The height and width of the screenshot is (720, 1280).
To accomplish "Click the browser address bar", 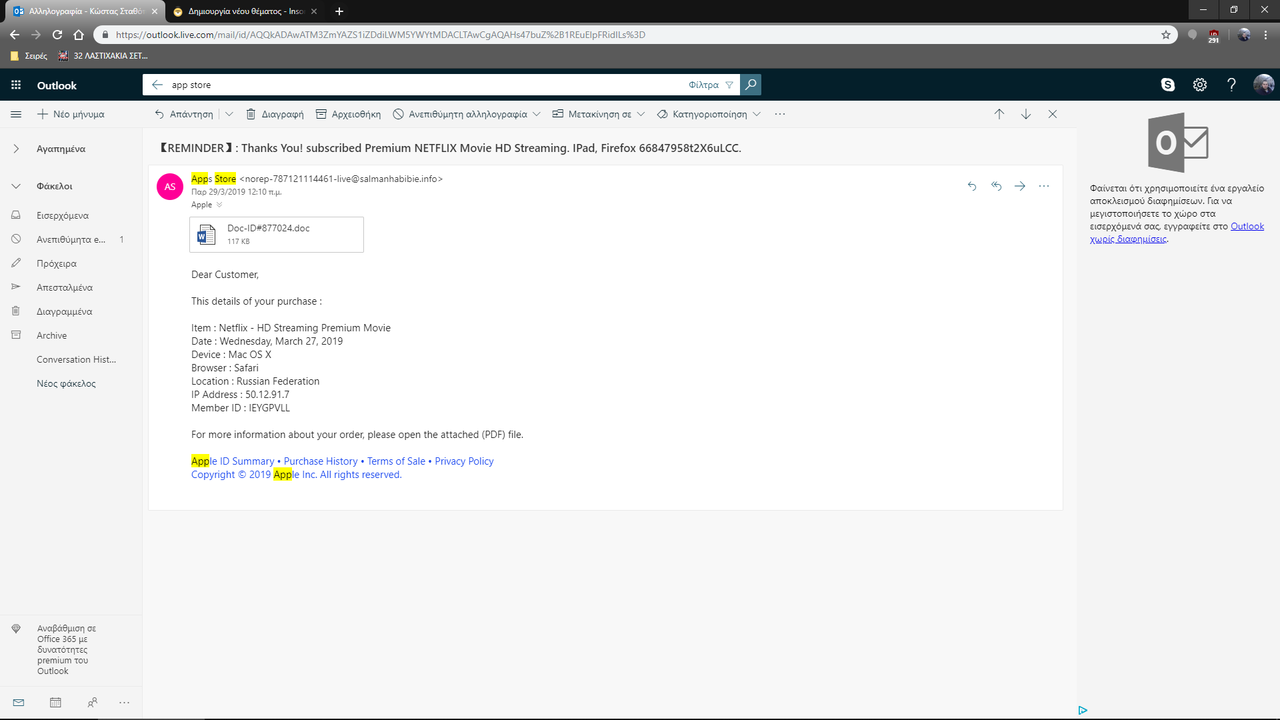I will point(630,34).
